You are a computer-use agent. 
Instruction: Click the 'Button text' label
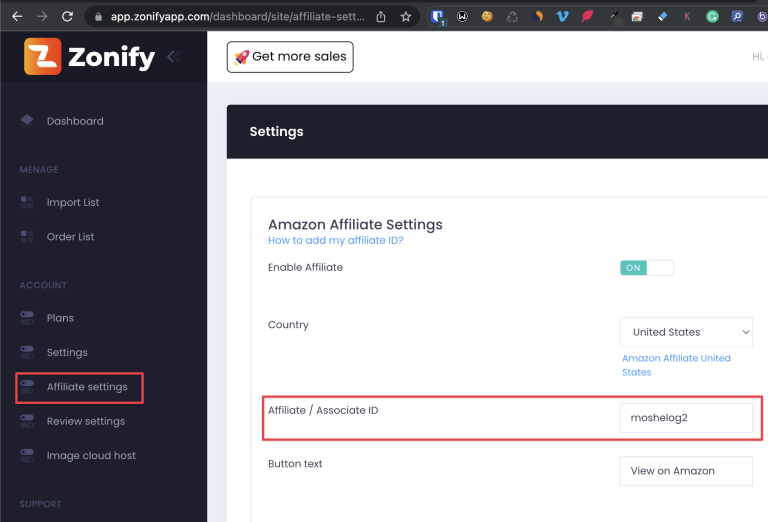(295, 464)
